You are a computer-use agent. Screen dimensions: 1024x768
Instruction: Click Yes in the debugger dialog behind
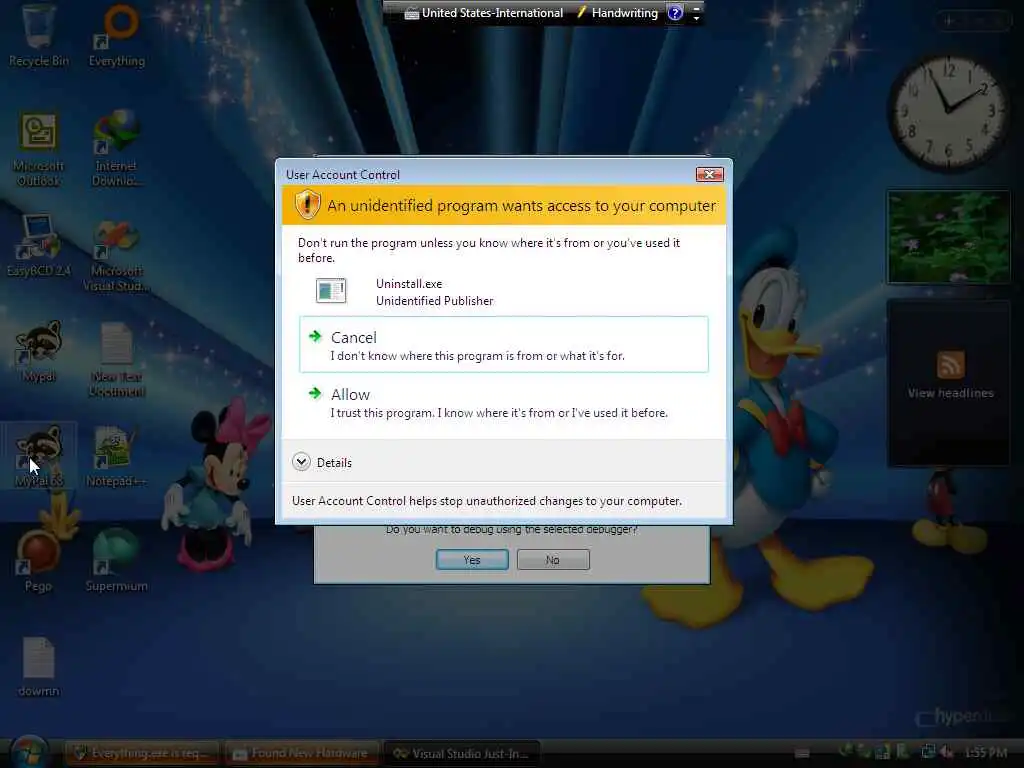coord(472,560)
